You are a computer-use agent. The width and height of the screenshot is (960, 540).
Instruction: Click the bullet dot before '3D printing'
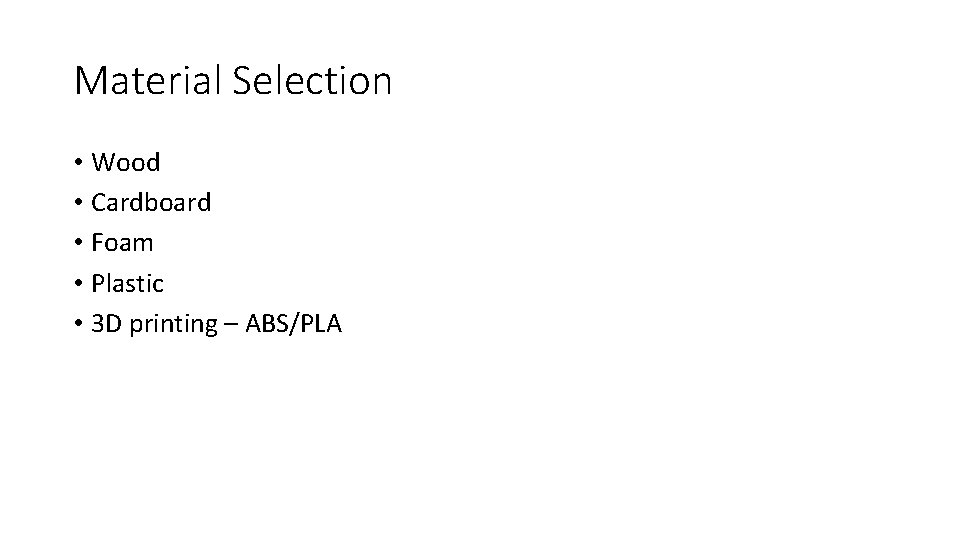click(x=78, y=324)
